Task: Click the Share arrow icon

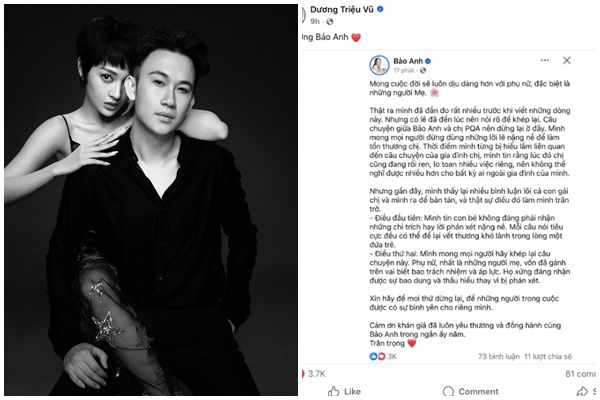Action: point(582,391)
